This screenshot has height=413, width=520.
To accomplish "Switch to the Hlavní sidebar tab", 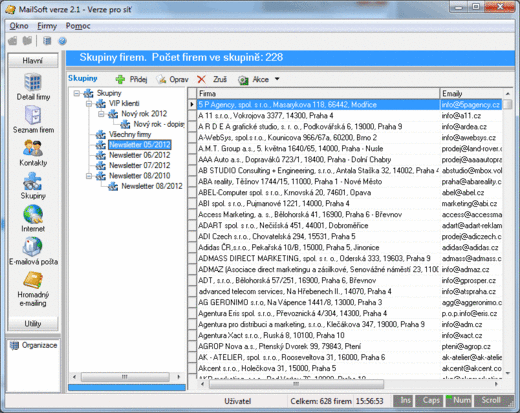I will (33, 61).
